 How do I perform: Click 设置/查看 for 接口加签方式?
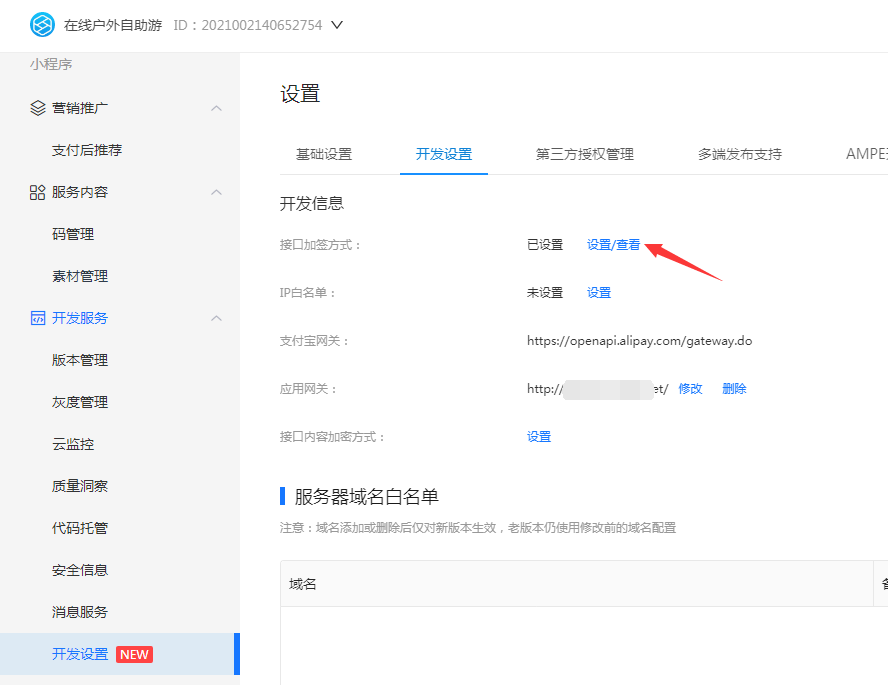[613, 245]
